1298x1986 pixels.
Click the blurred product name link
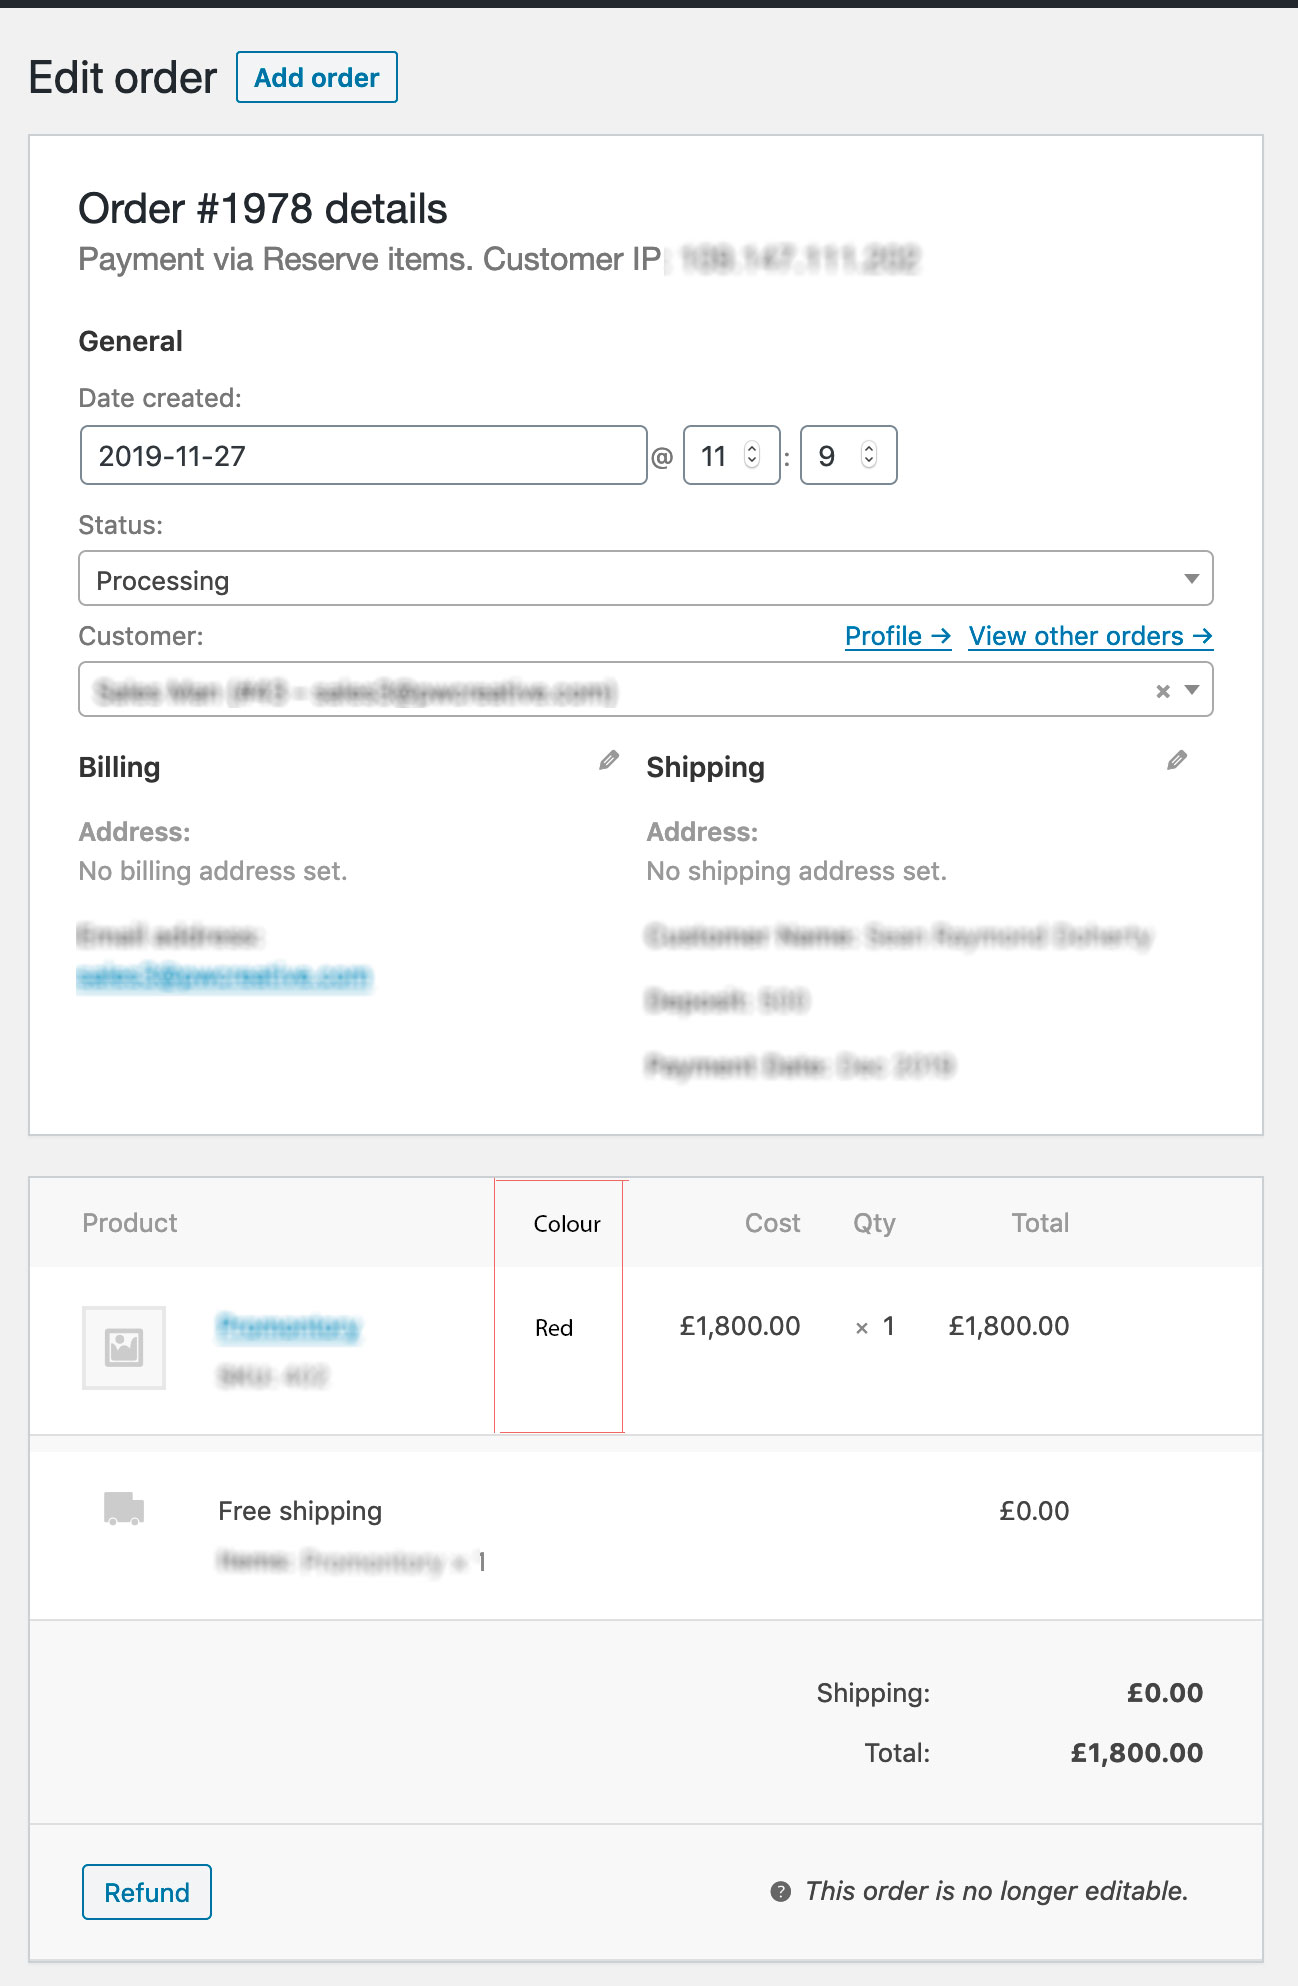(x=288, y=1327)
